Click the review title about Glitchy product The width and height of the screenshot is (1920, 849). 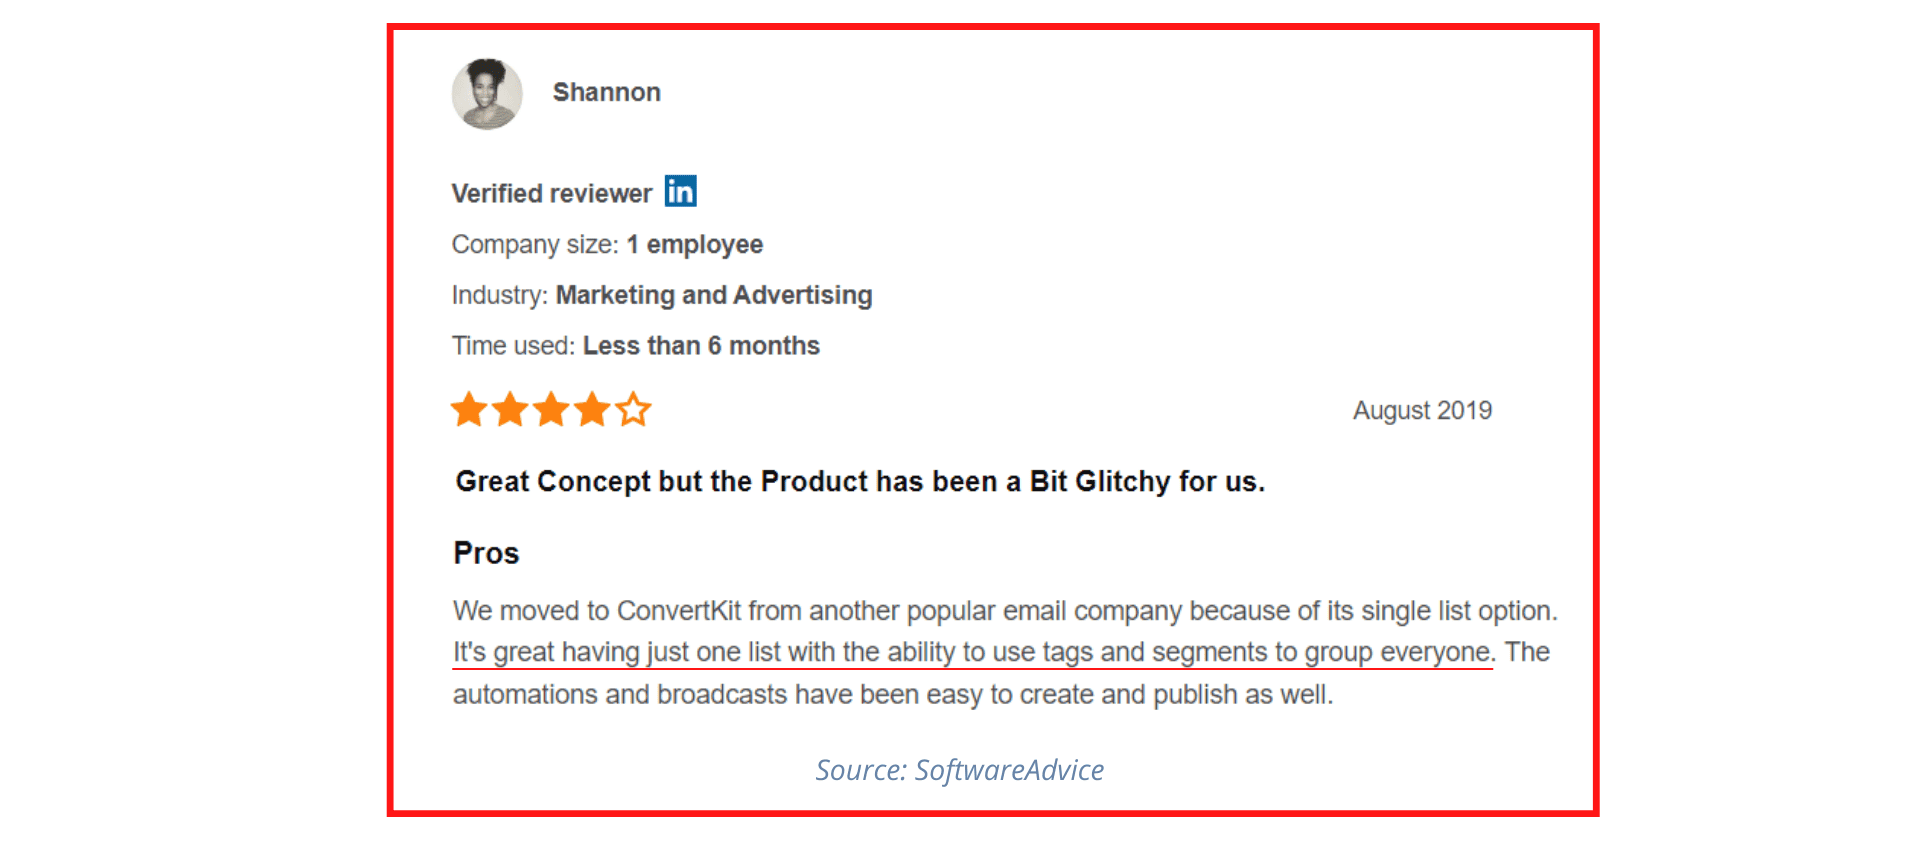coord(860,482)
